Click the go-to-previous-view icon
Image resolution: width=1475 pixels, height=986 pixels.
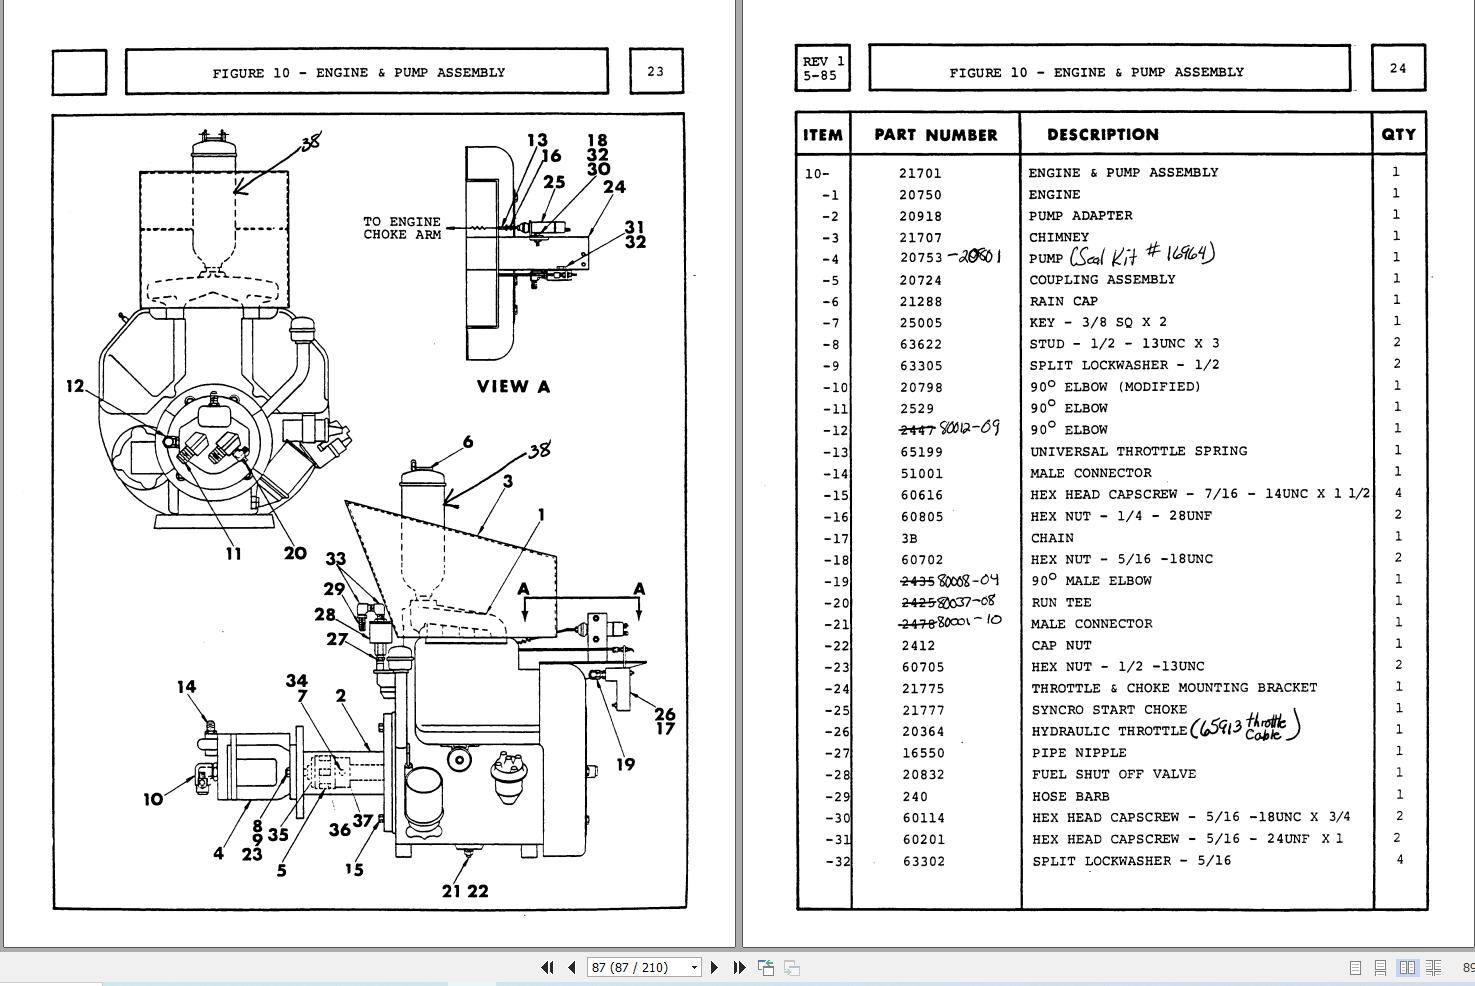point(766,967)
